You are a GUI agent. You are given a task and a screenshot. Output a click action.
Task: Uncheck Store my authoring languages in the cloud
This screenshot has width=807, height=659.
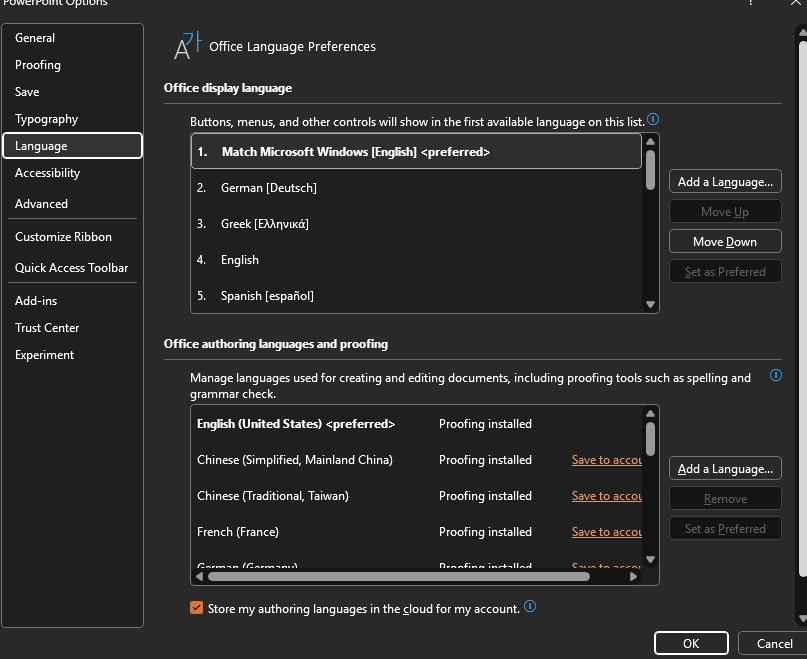tap(196, 607)
